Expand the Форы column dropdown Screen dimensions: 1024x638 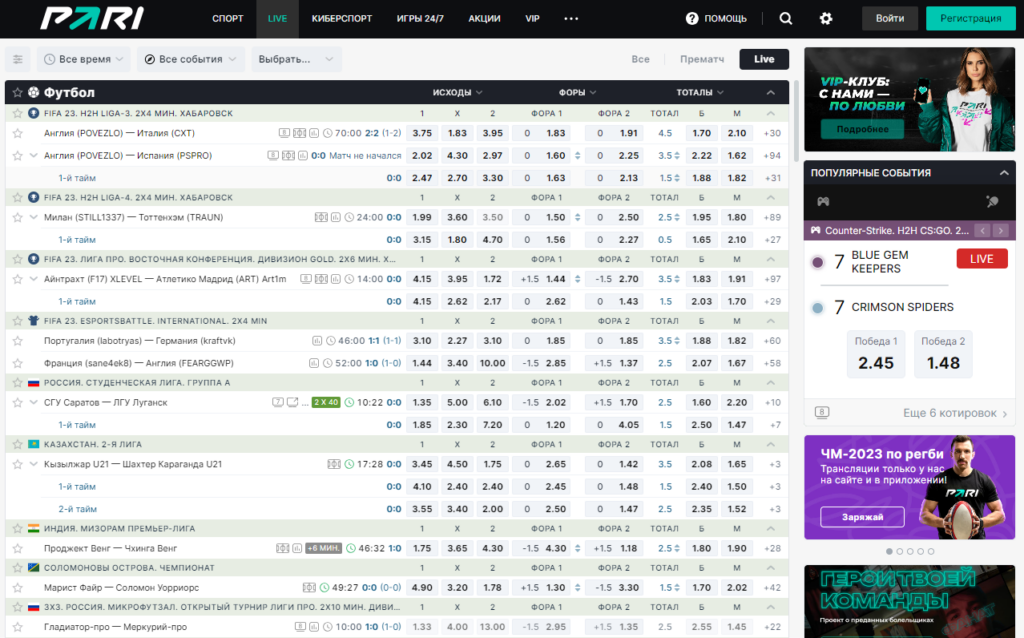point(577,92)
